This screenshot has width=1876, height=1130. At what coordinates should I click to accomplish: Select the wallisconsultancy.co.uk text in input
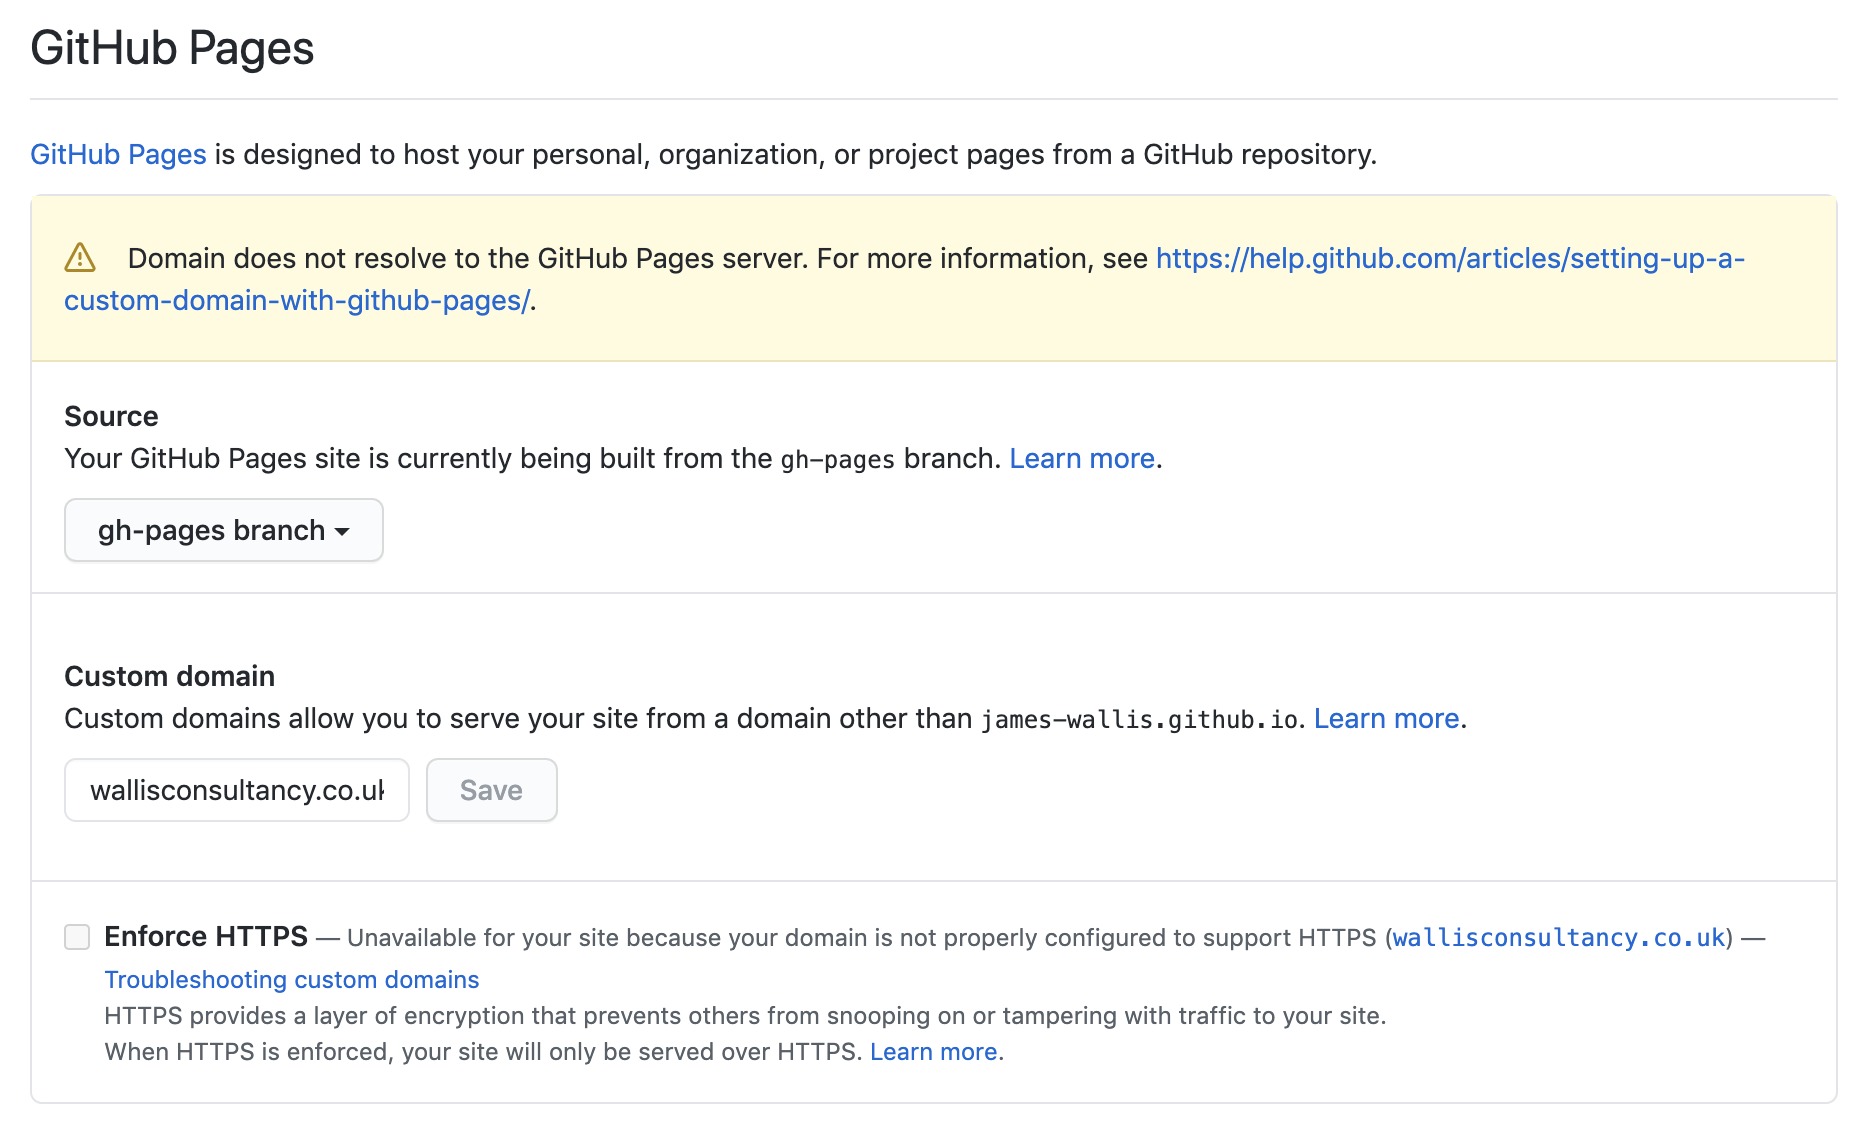click(x=236, y=790)
